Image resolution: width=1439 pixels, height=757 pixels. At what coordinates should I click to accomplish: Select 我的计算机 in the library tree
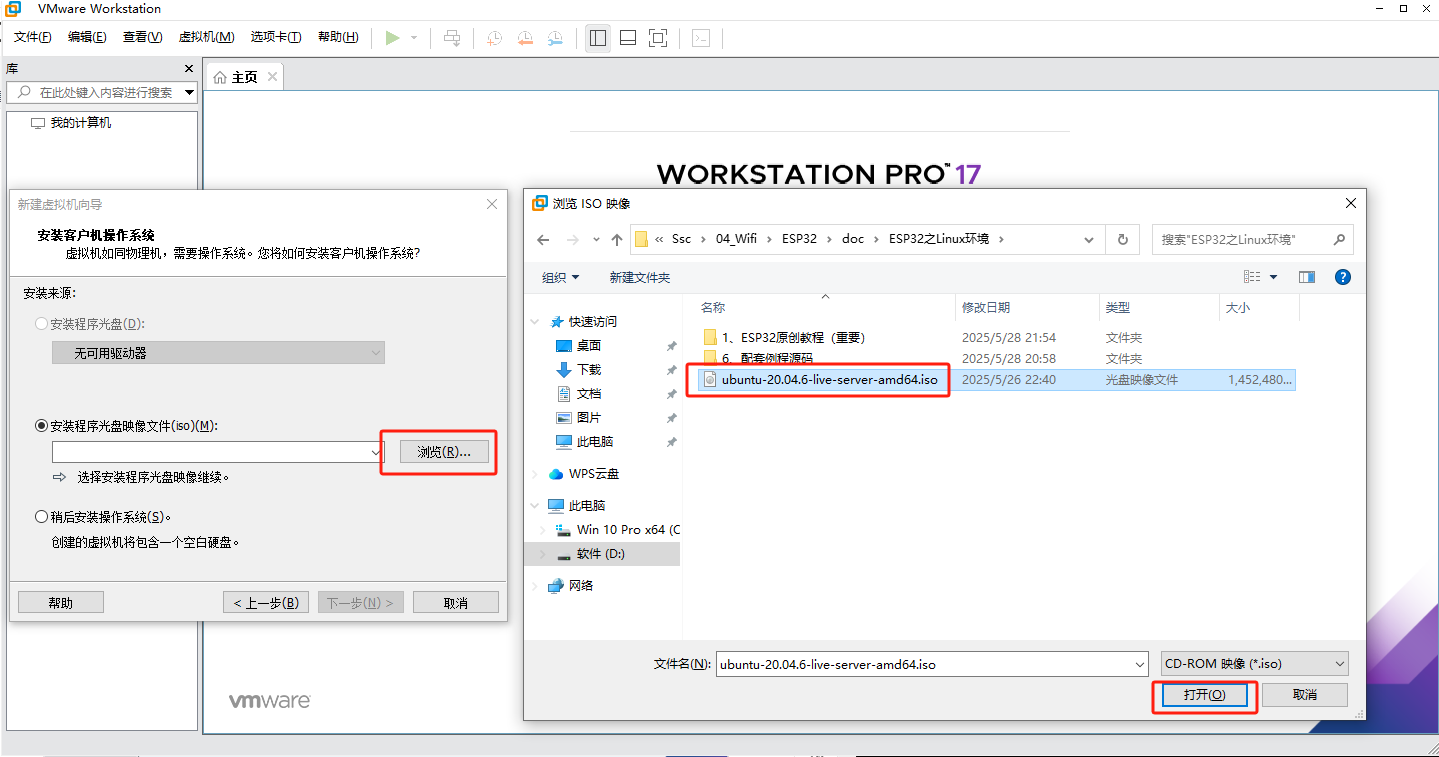(x=81, y=123)
